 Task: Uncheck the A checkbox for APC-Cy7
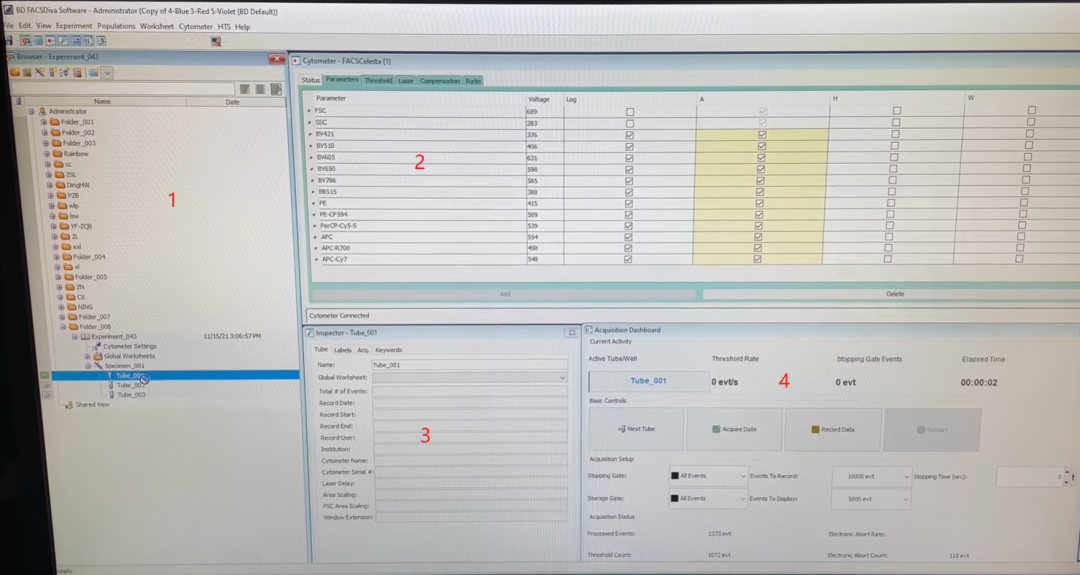[757, 259]
